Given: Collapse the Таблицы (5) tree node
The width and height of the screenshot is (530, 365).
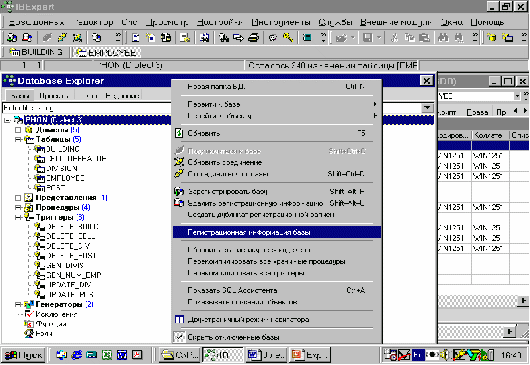Looking at the screenshot, I should coord(18,140).
